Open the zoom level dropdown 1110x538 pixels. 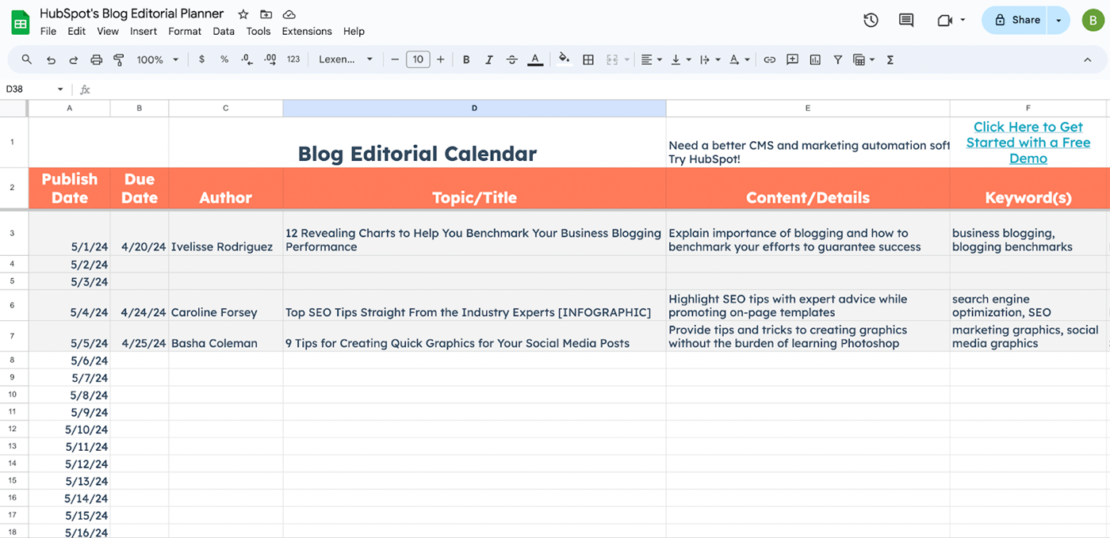[x=157, y=60]
